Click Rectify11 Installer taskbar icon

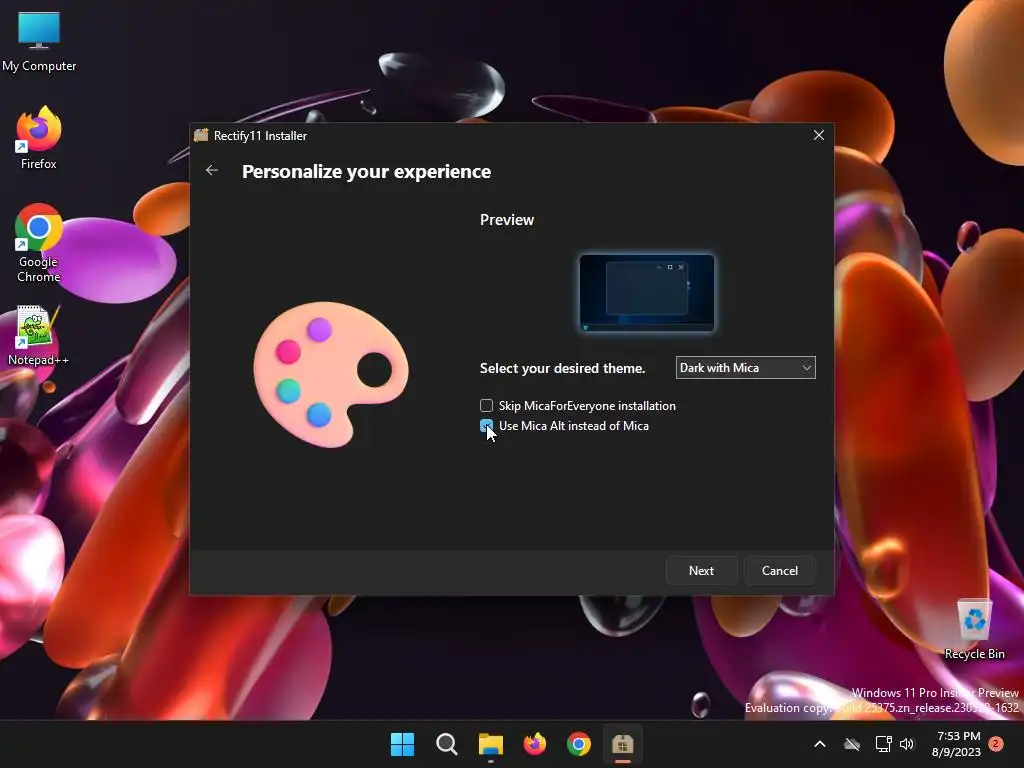[x=622, y=744]
